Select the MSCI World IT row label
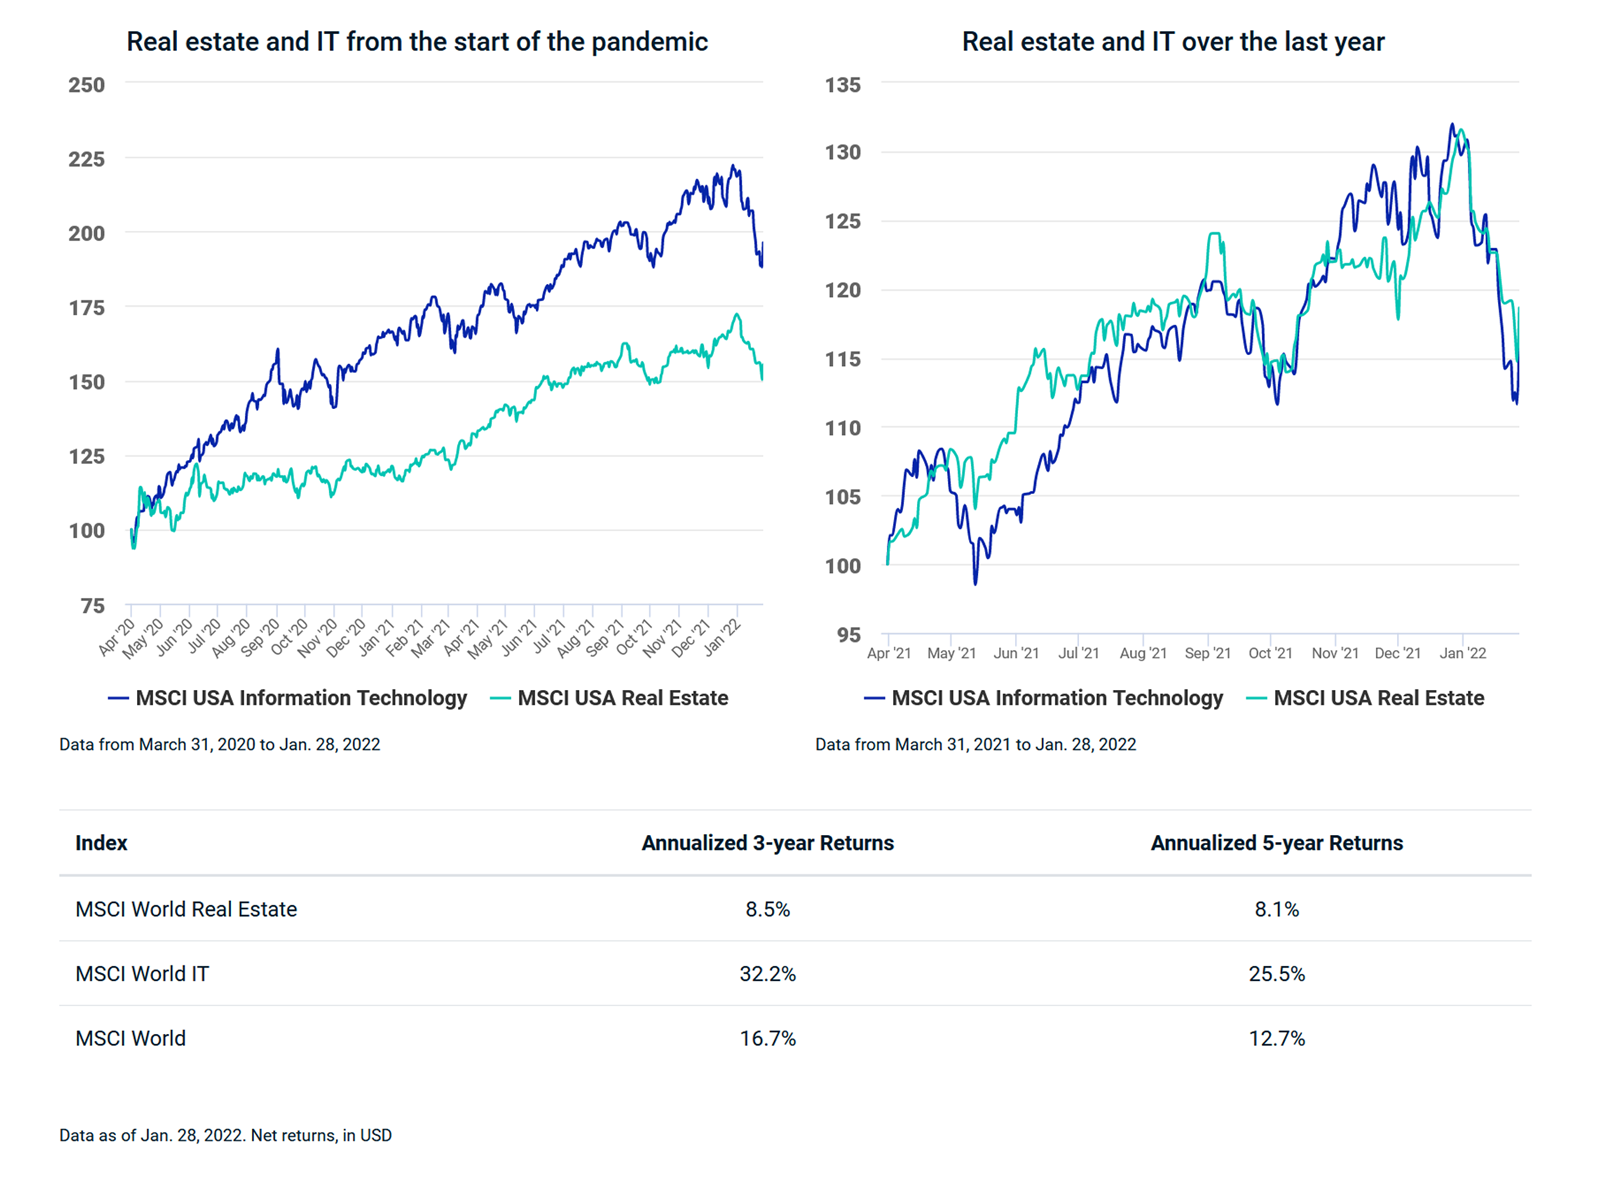The image size is (1600, 1188). (x=142, y=974)
